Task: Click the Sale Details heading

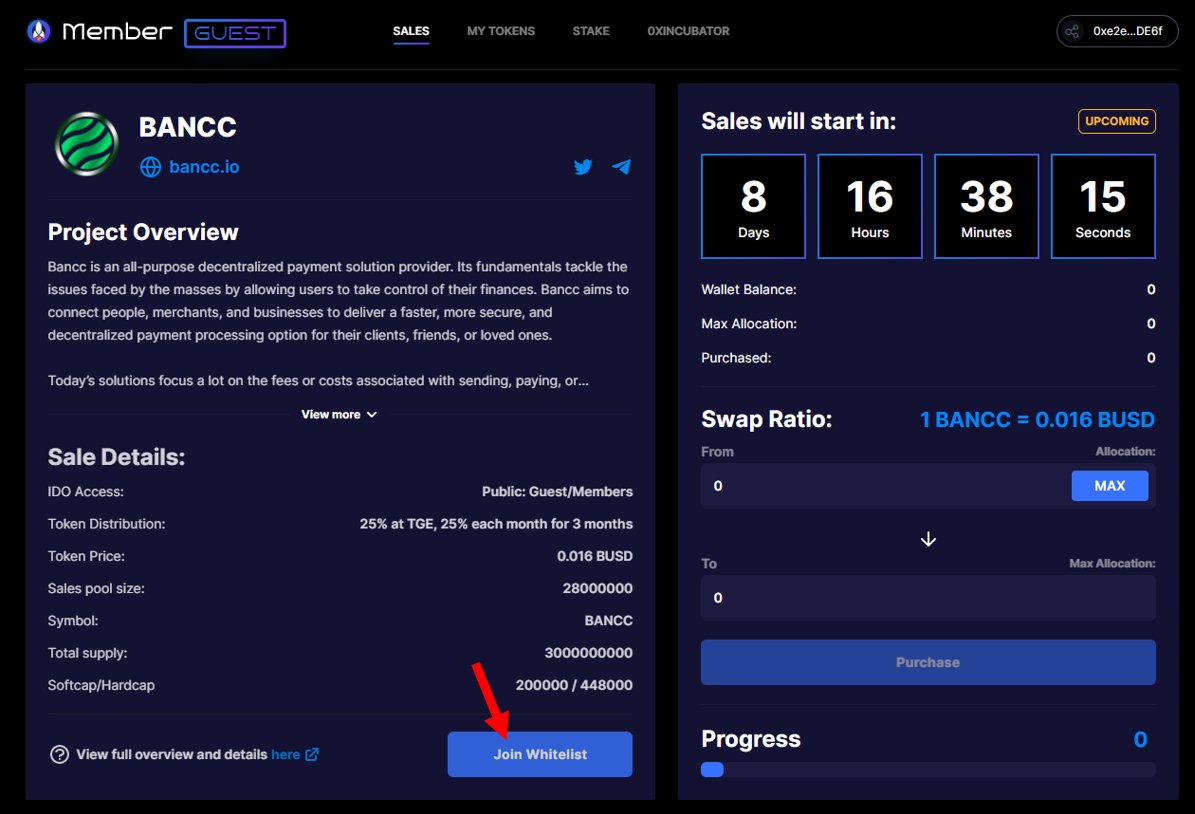Action: (x=117, y=457)
